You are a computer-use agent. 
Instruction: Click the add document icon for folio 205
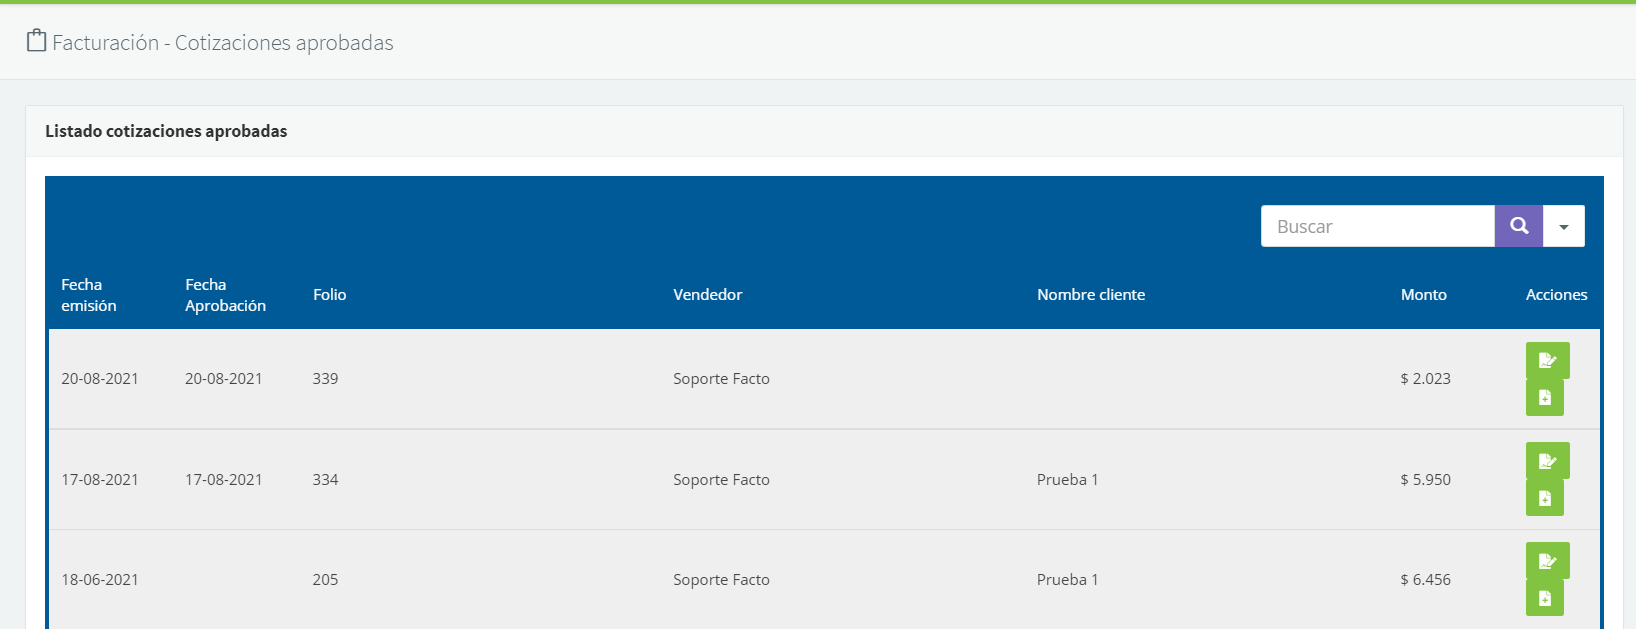click(x=1544, y=598)
